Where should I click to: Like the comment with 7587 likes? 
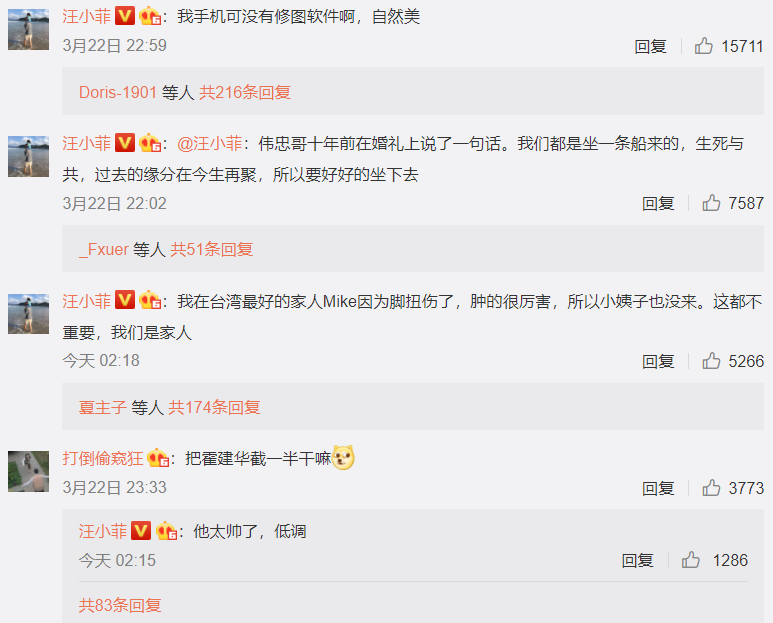(711, 203)
